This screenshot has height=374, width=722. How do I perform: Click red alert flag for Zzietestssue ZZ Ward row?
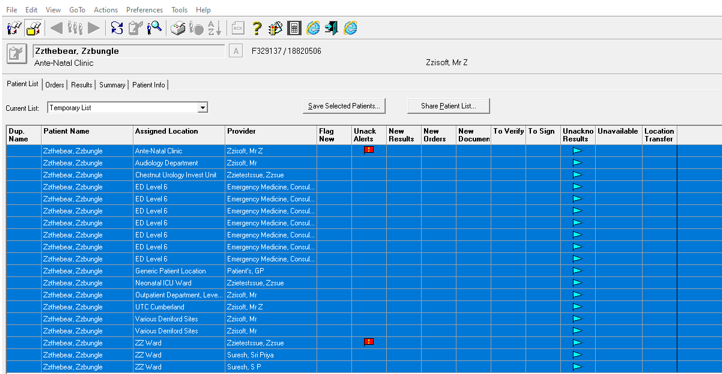(x=369, y=342)
